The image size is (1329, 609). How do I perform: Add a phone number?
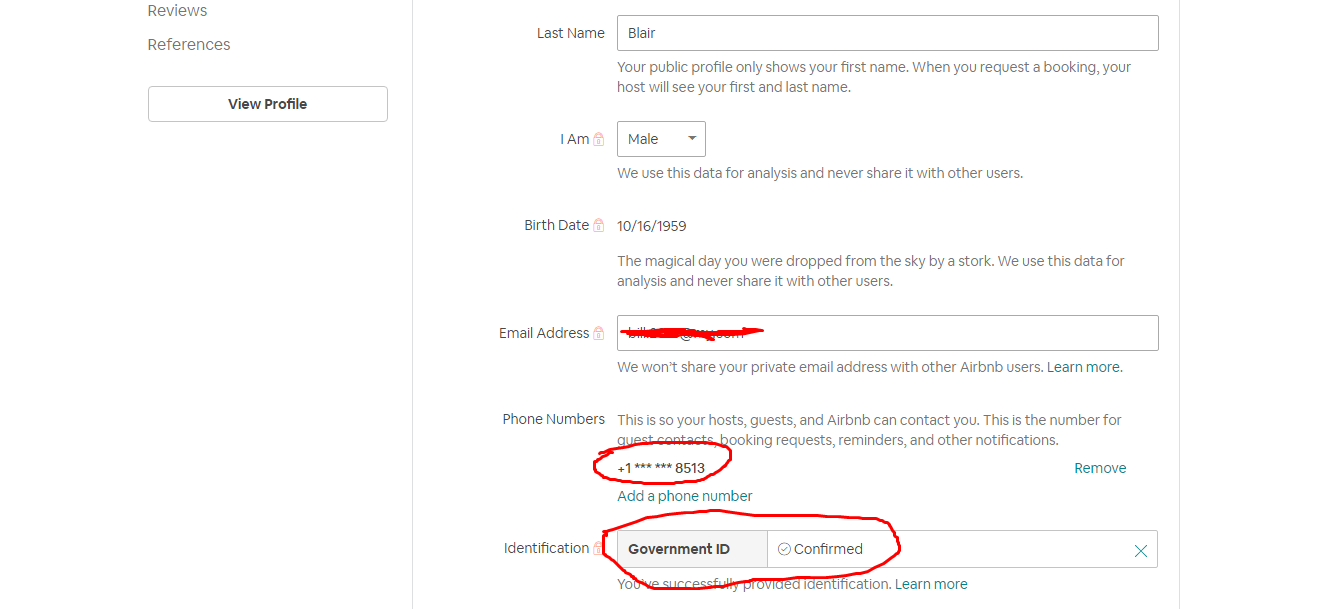click(685, 496)
